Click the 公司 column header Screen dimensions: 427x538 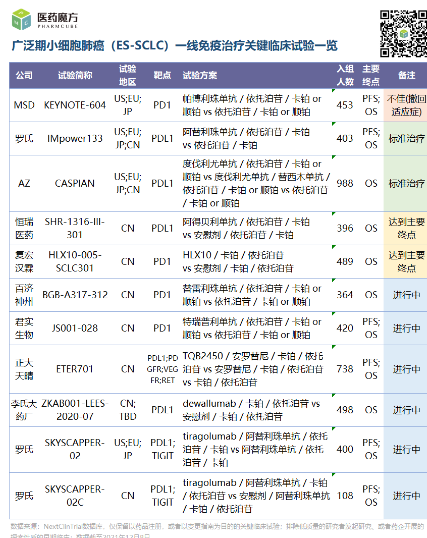[x=24, y=75]
